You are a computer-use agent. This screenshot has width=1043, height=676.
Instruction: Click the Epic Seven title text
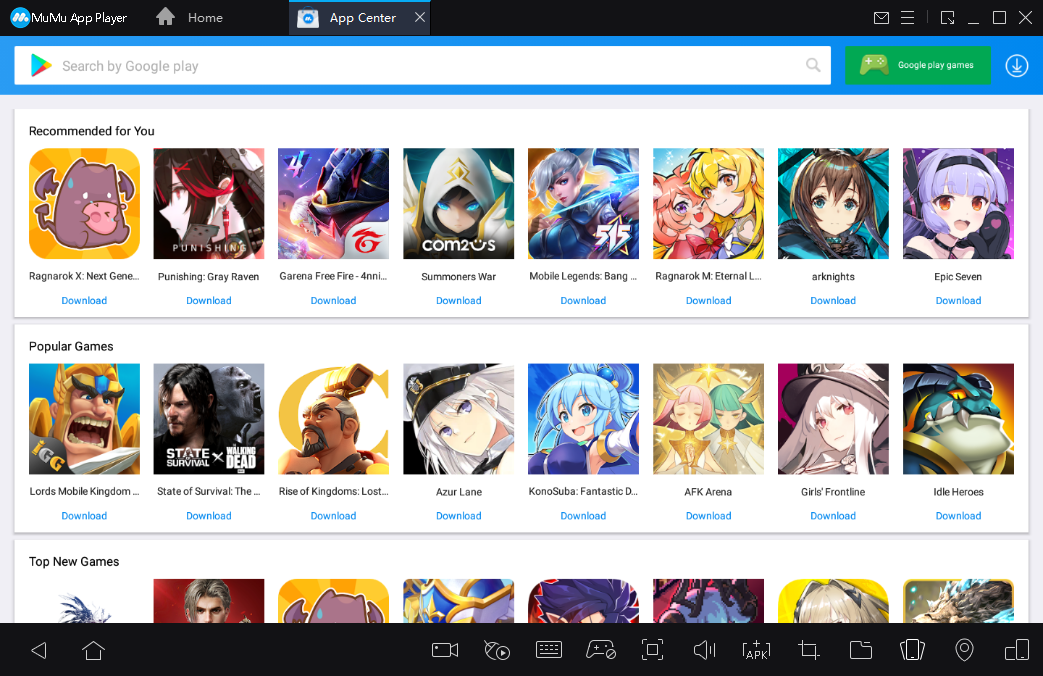(958, 277)
